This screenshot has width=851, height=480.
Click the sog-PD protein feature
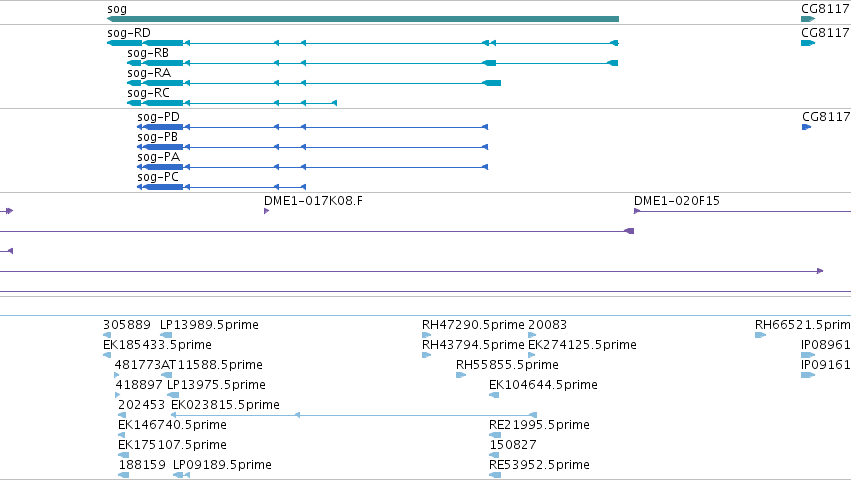[313, 127]
